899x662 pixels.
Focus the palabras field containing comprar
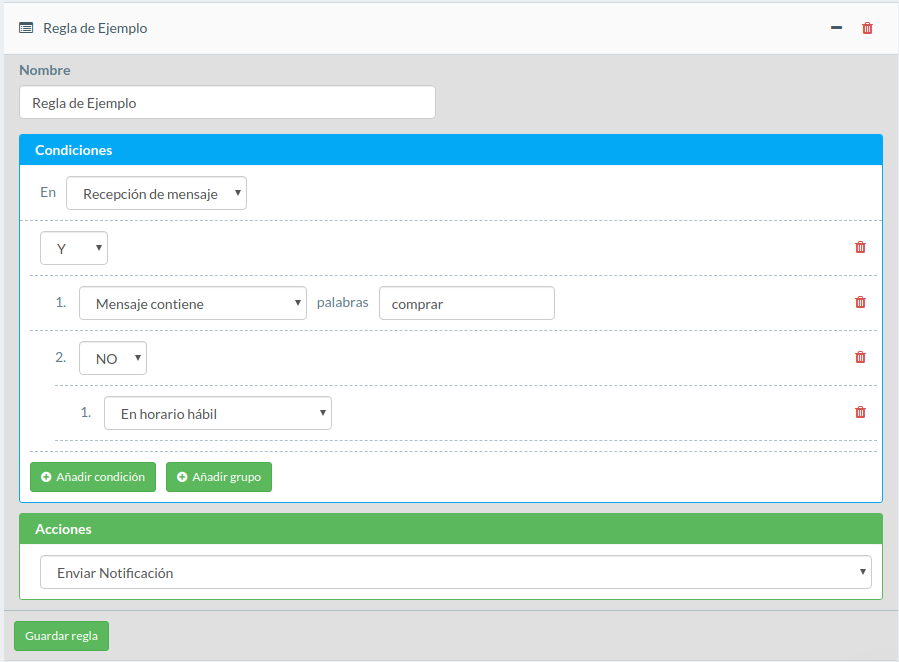tap(467, 303)
